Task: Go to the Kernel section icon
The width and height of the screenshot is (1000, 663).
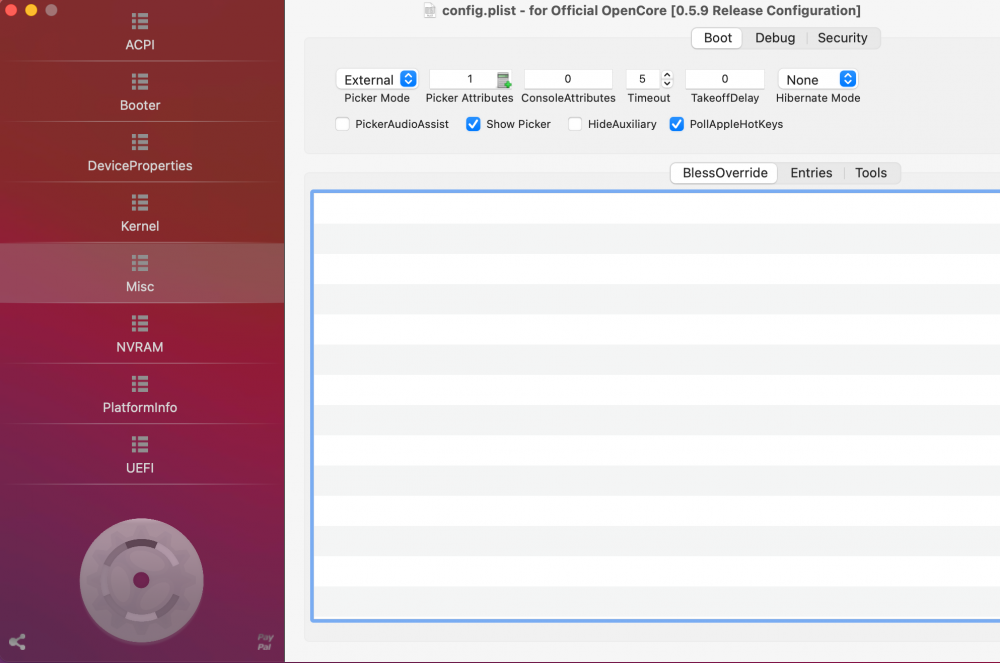Action: [x=140, y=202]
